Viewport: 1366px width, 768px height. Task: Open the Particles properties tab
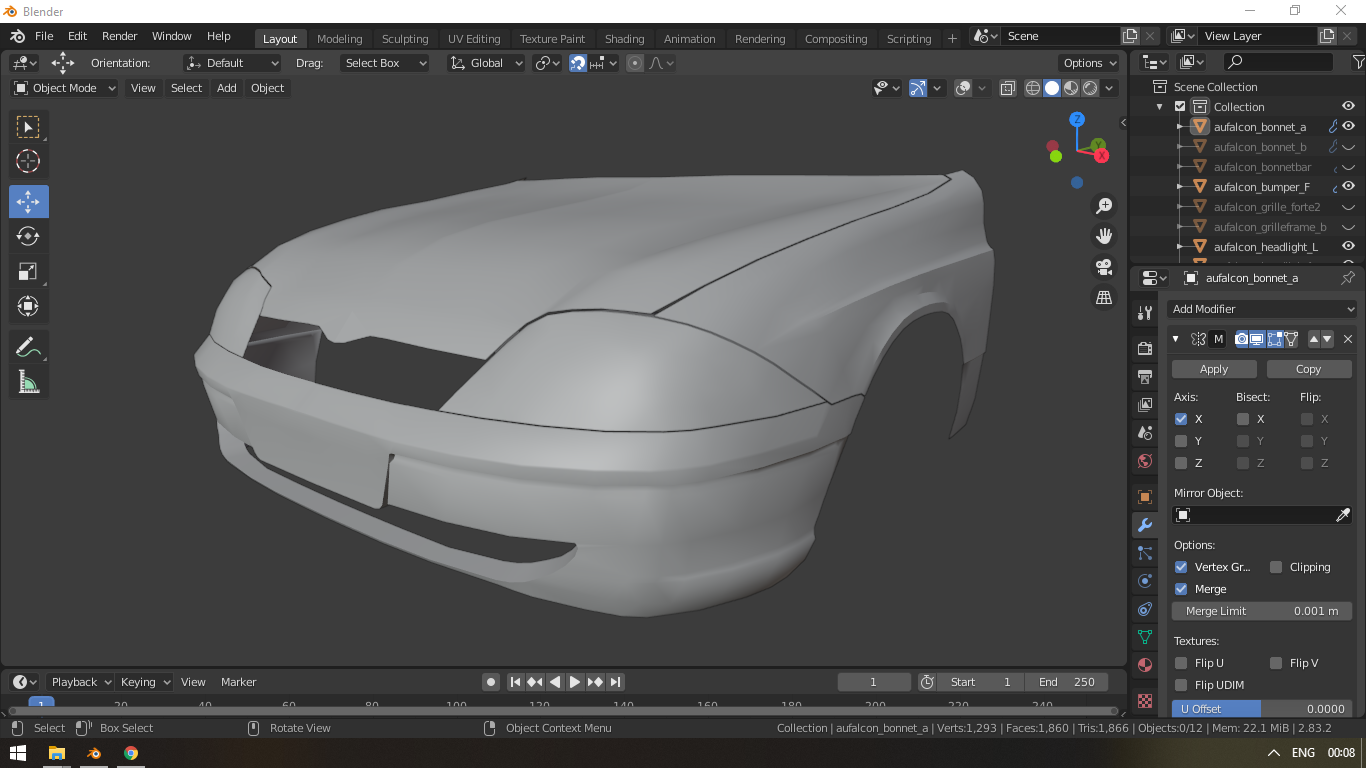[x=1145, y=553]
